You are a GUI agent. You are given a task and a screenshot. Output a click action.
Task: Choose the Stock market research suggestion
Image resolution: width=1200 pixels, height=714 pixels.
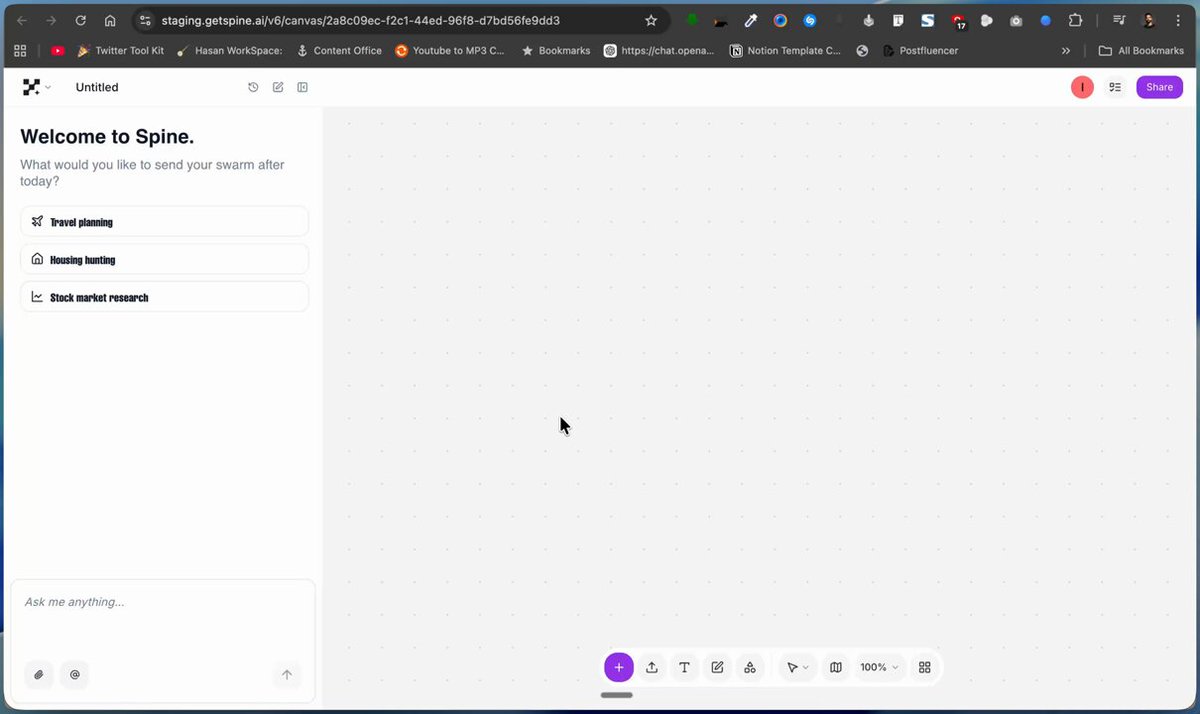pos(164,297)
